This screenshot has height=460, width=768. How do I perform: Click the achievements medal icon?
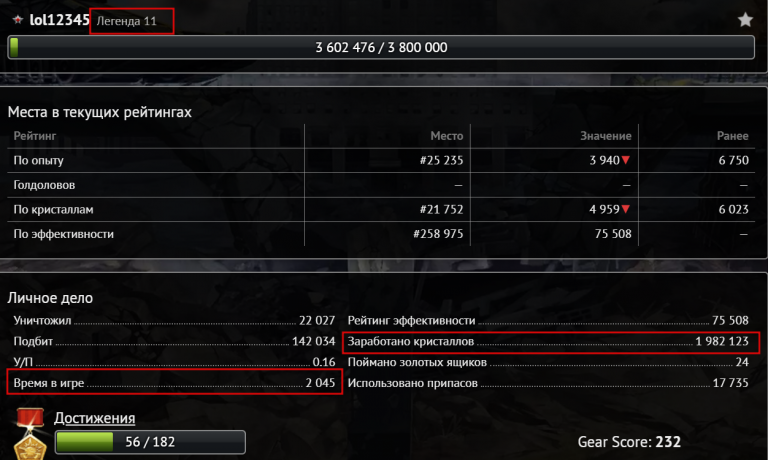30,434
